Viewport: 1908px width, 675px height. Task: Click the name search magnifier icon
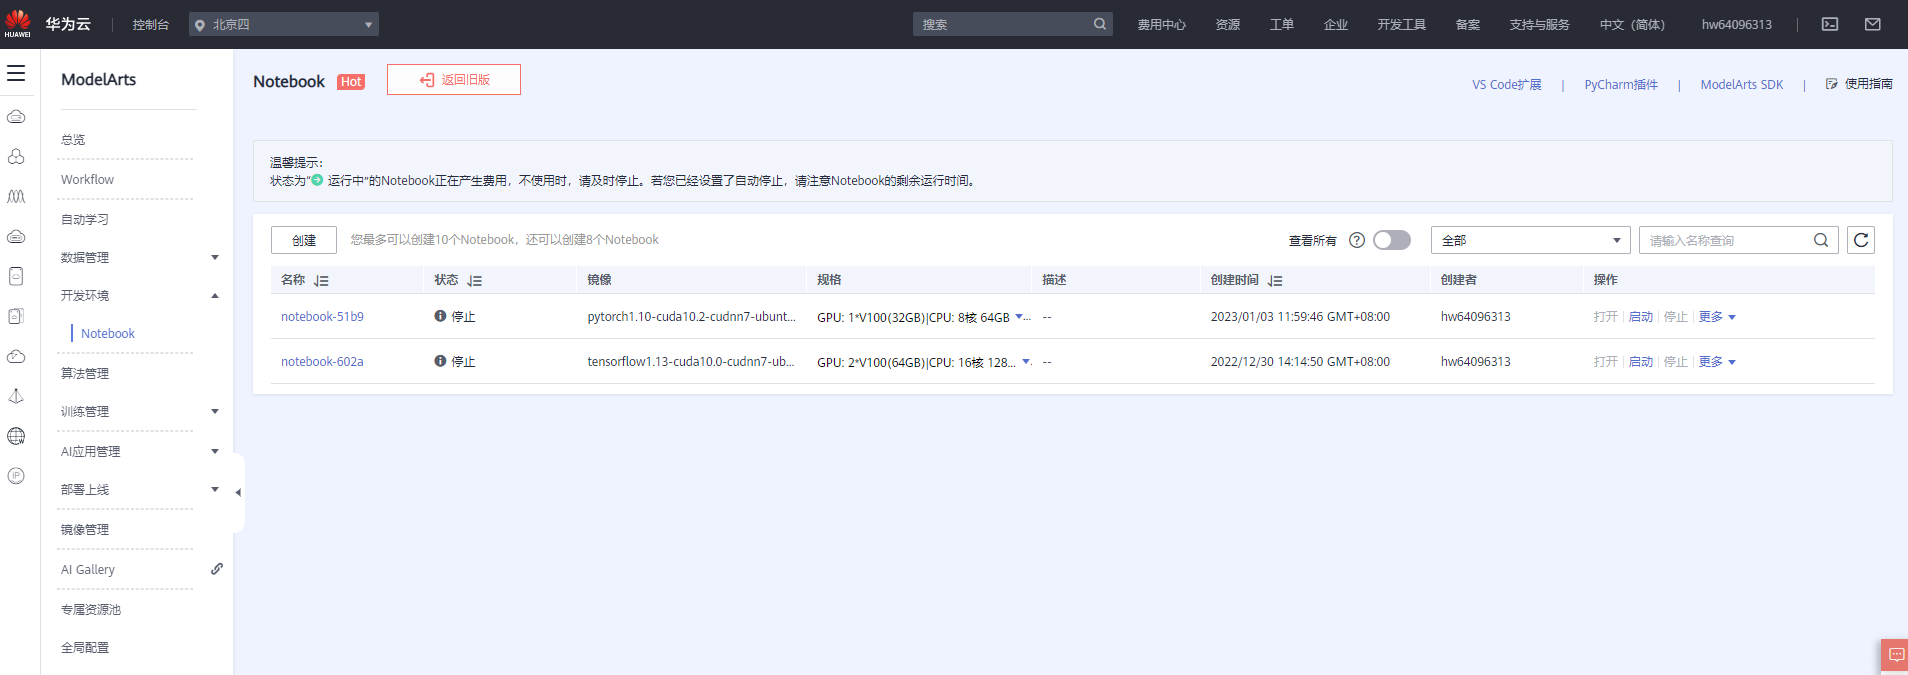[1821, 240]
